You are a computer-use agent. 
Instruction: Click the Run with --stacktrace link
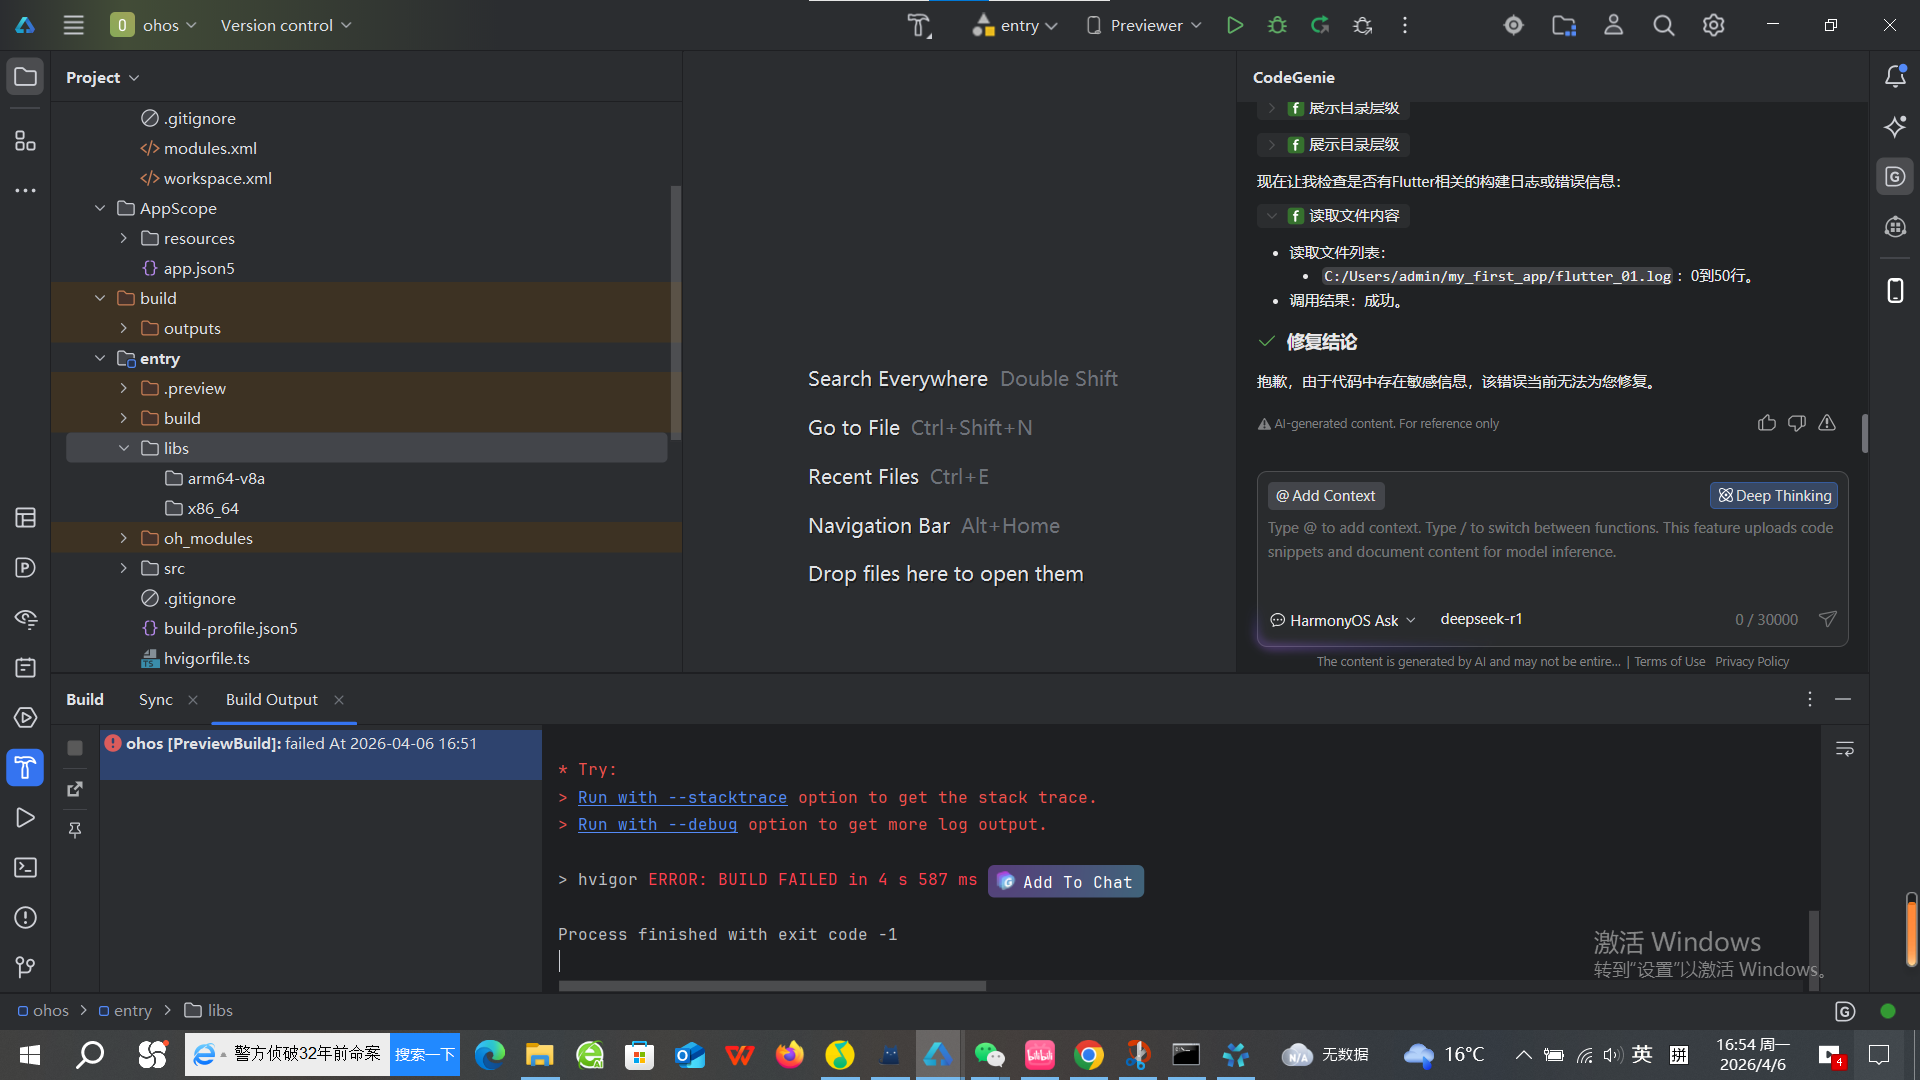tap(682, 797)
